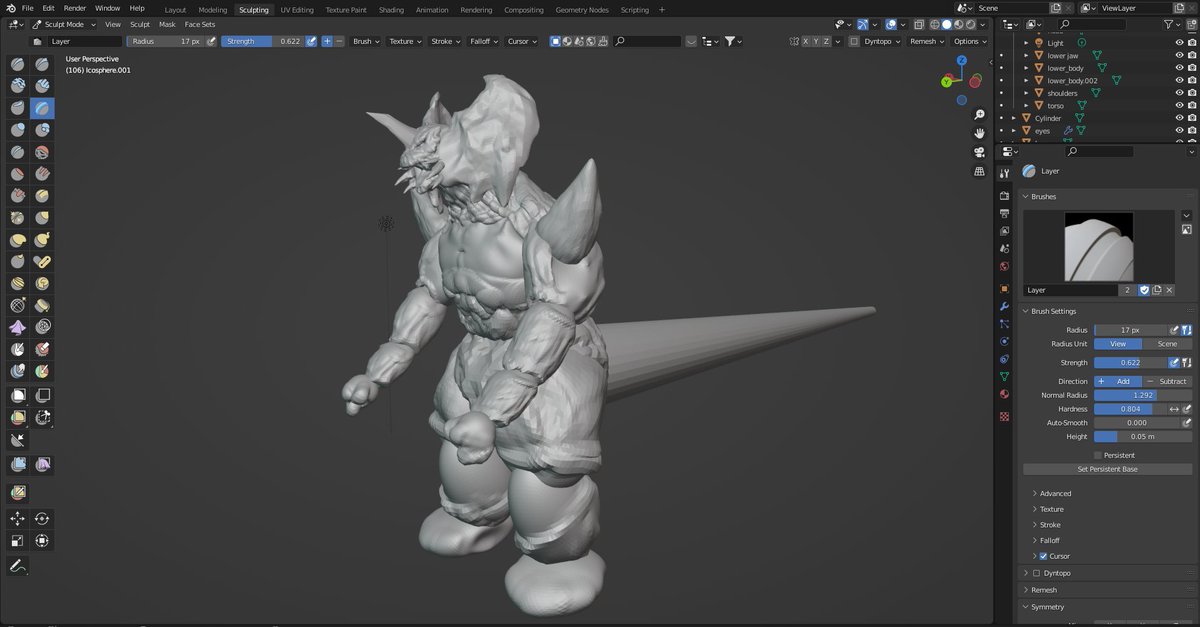This screenshot has width=1200, height=627.
Task: Select the Inflate brush
Action: 18,130
